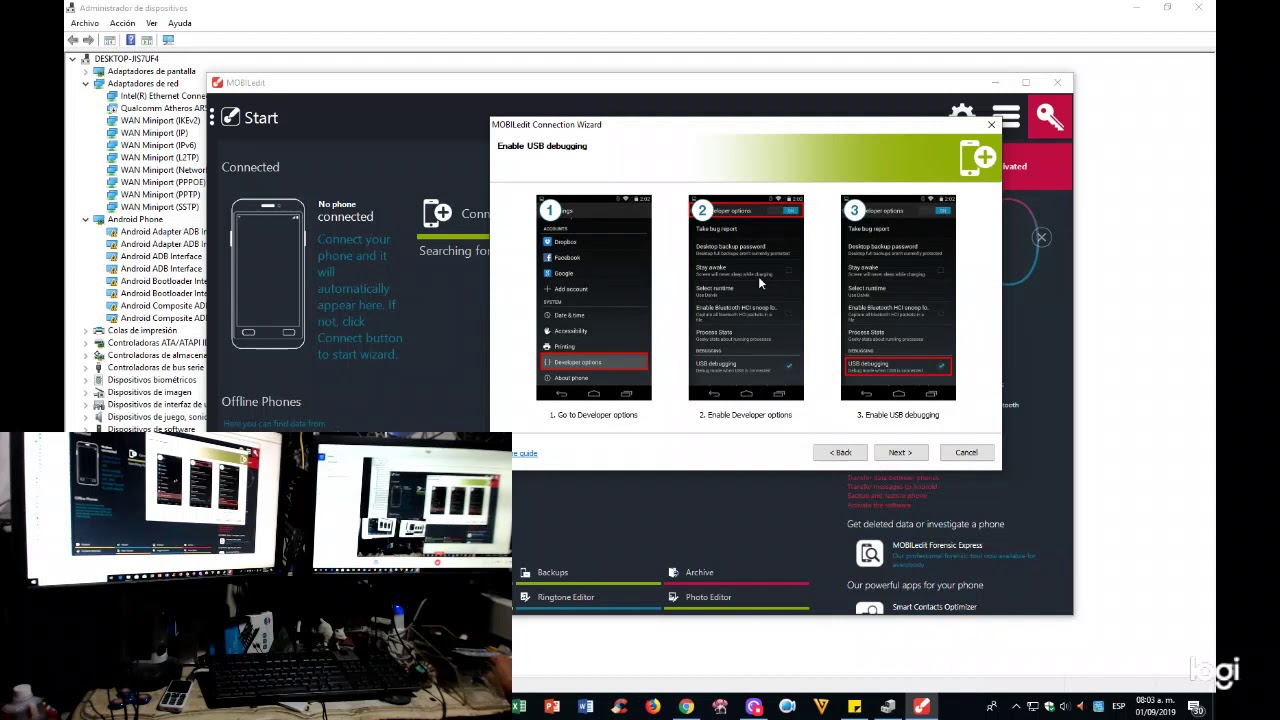This screenshot has height=720, width=1280.
Task: Click the Connect phone-plus icon
Action: click(x=437, y=213)
